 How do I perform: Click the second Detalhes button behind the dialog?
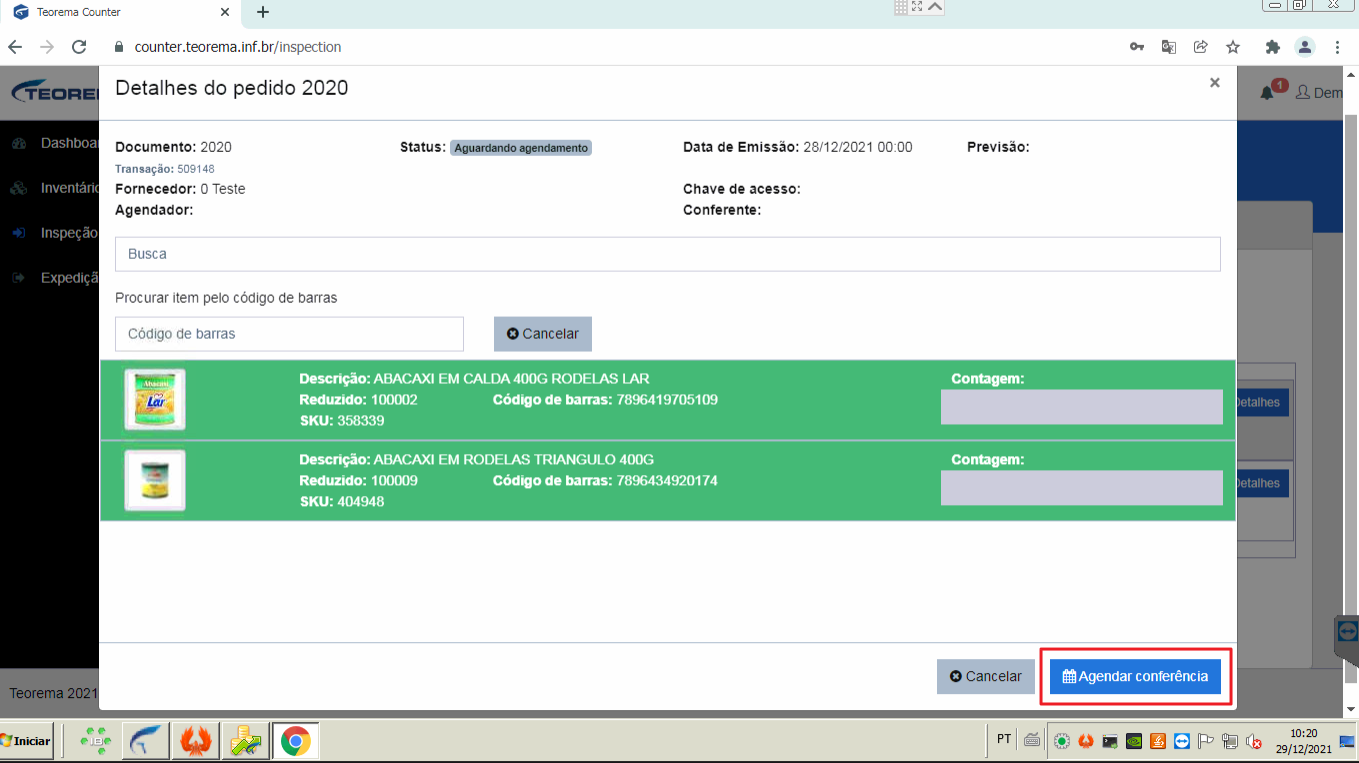(x=1262, y=483)
